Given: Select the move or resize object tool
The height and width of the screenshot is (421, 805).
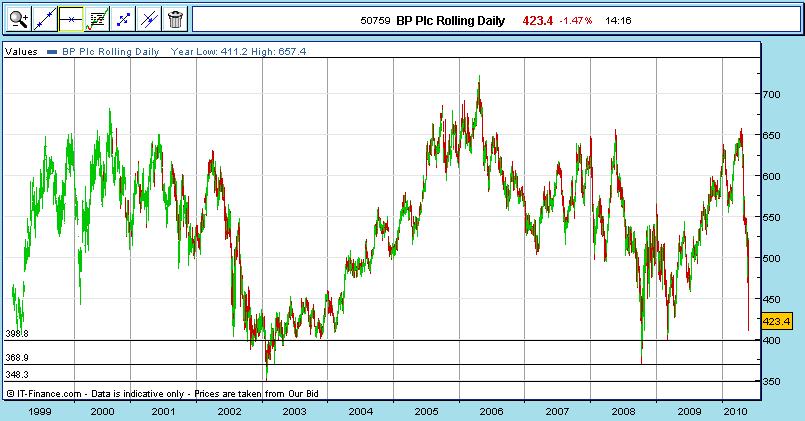Looking at the screenshot, I should 123,20.
